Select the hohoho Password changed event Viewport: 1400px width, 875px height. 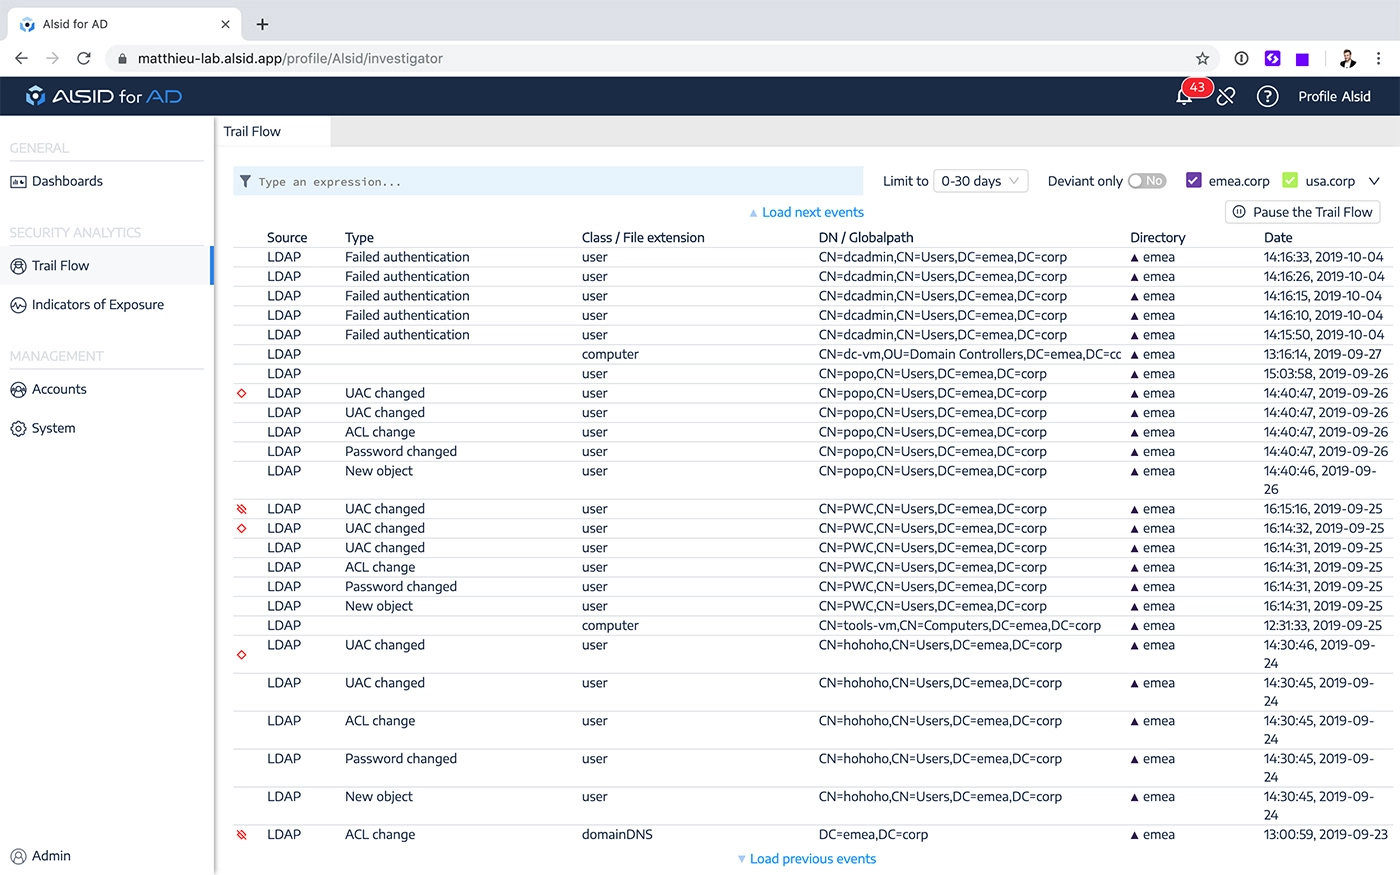point(812,768)
